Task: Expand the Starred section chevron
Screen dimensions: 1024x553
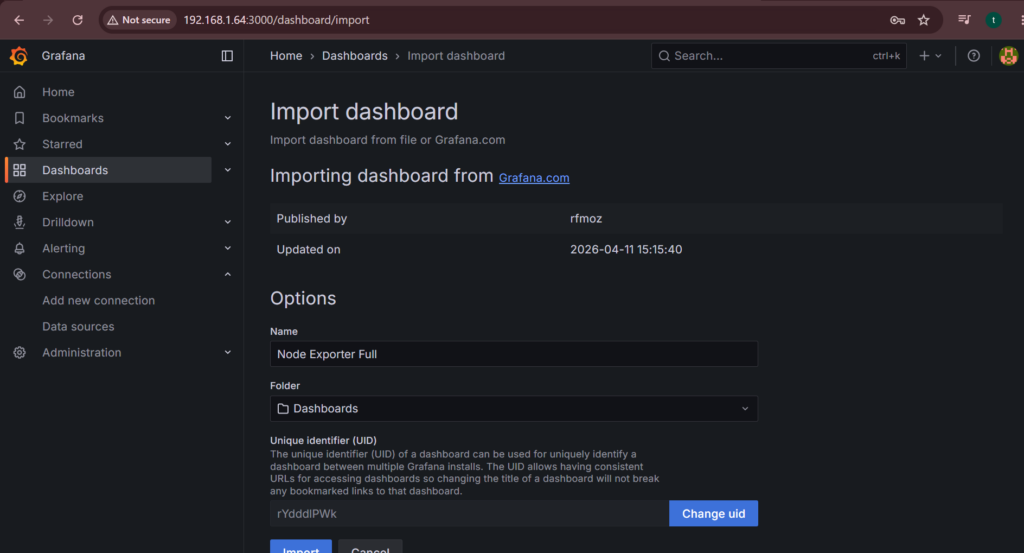Action: coord(228,144)
